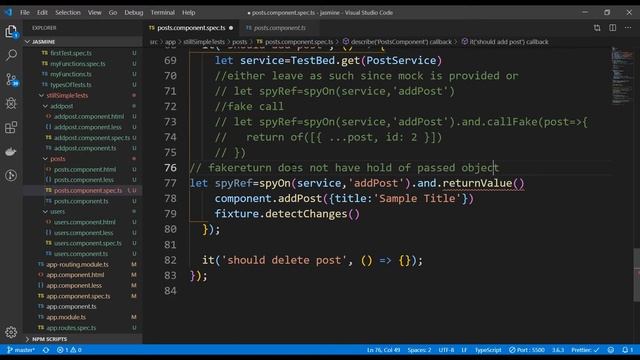Click describe('PostsComponent') callback breadcrumb
Viewport: 640px width, 360px height.
click(401, 42)
